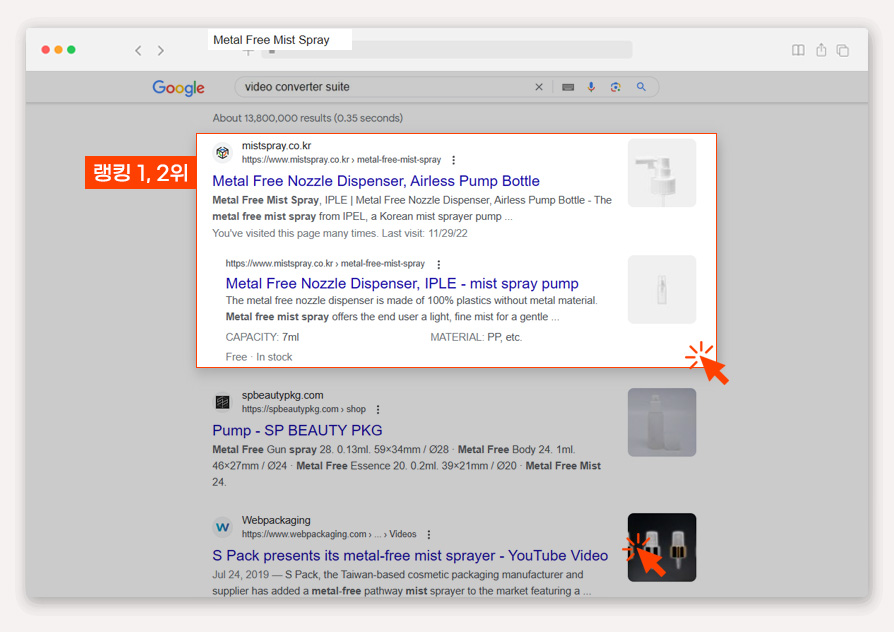
Task: Click "MATERIAL: PP, etc." text
Action: [x=476, y=337]
